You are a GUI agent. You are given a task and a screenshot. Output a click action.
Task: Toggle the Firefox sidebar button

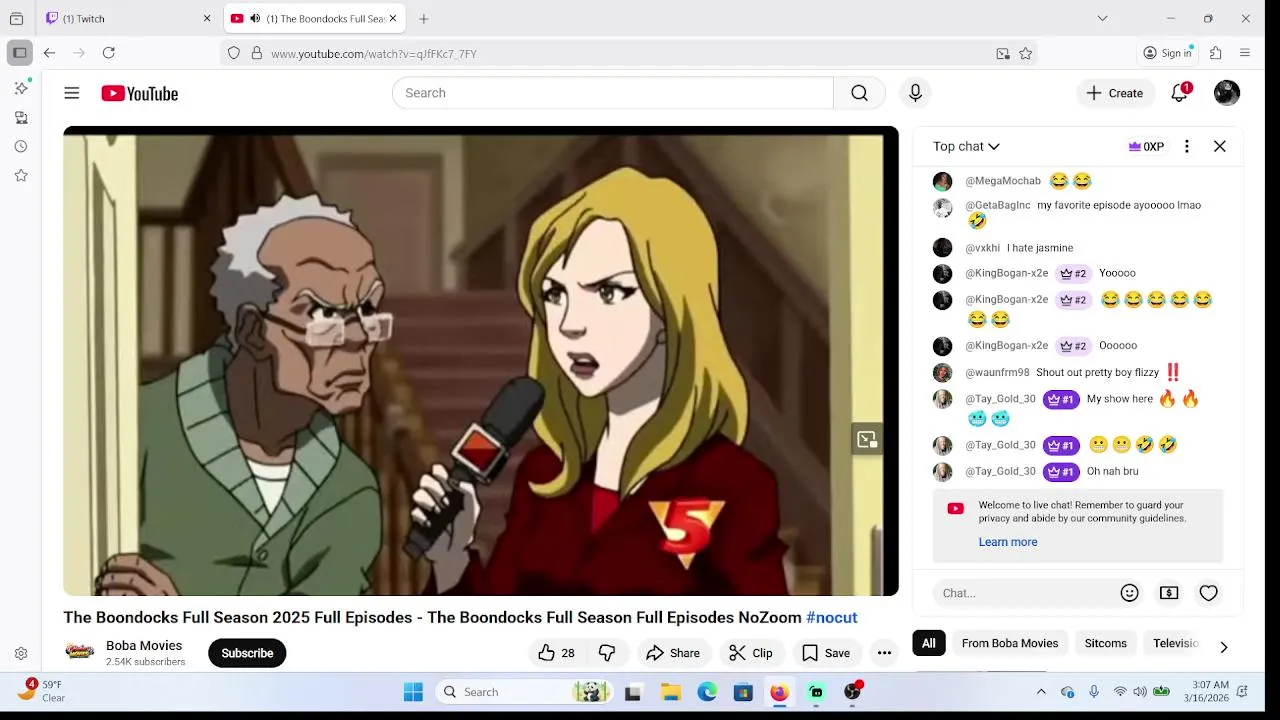tap(19, 53)
